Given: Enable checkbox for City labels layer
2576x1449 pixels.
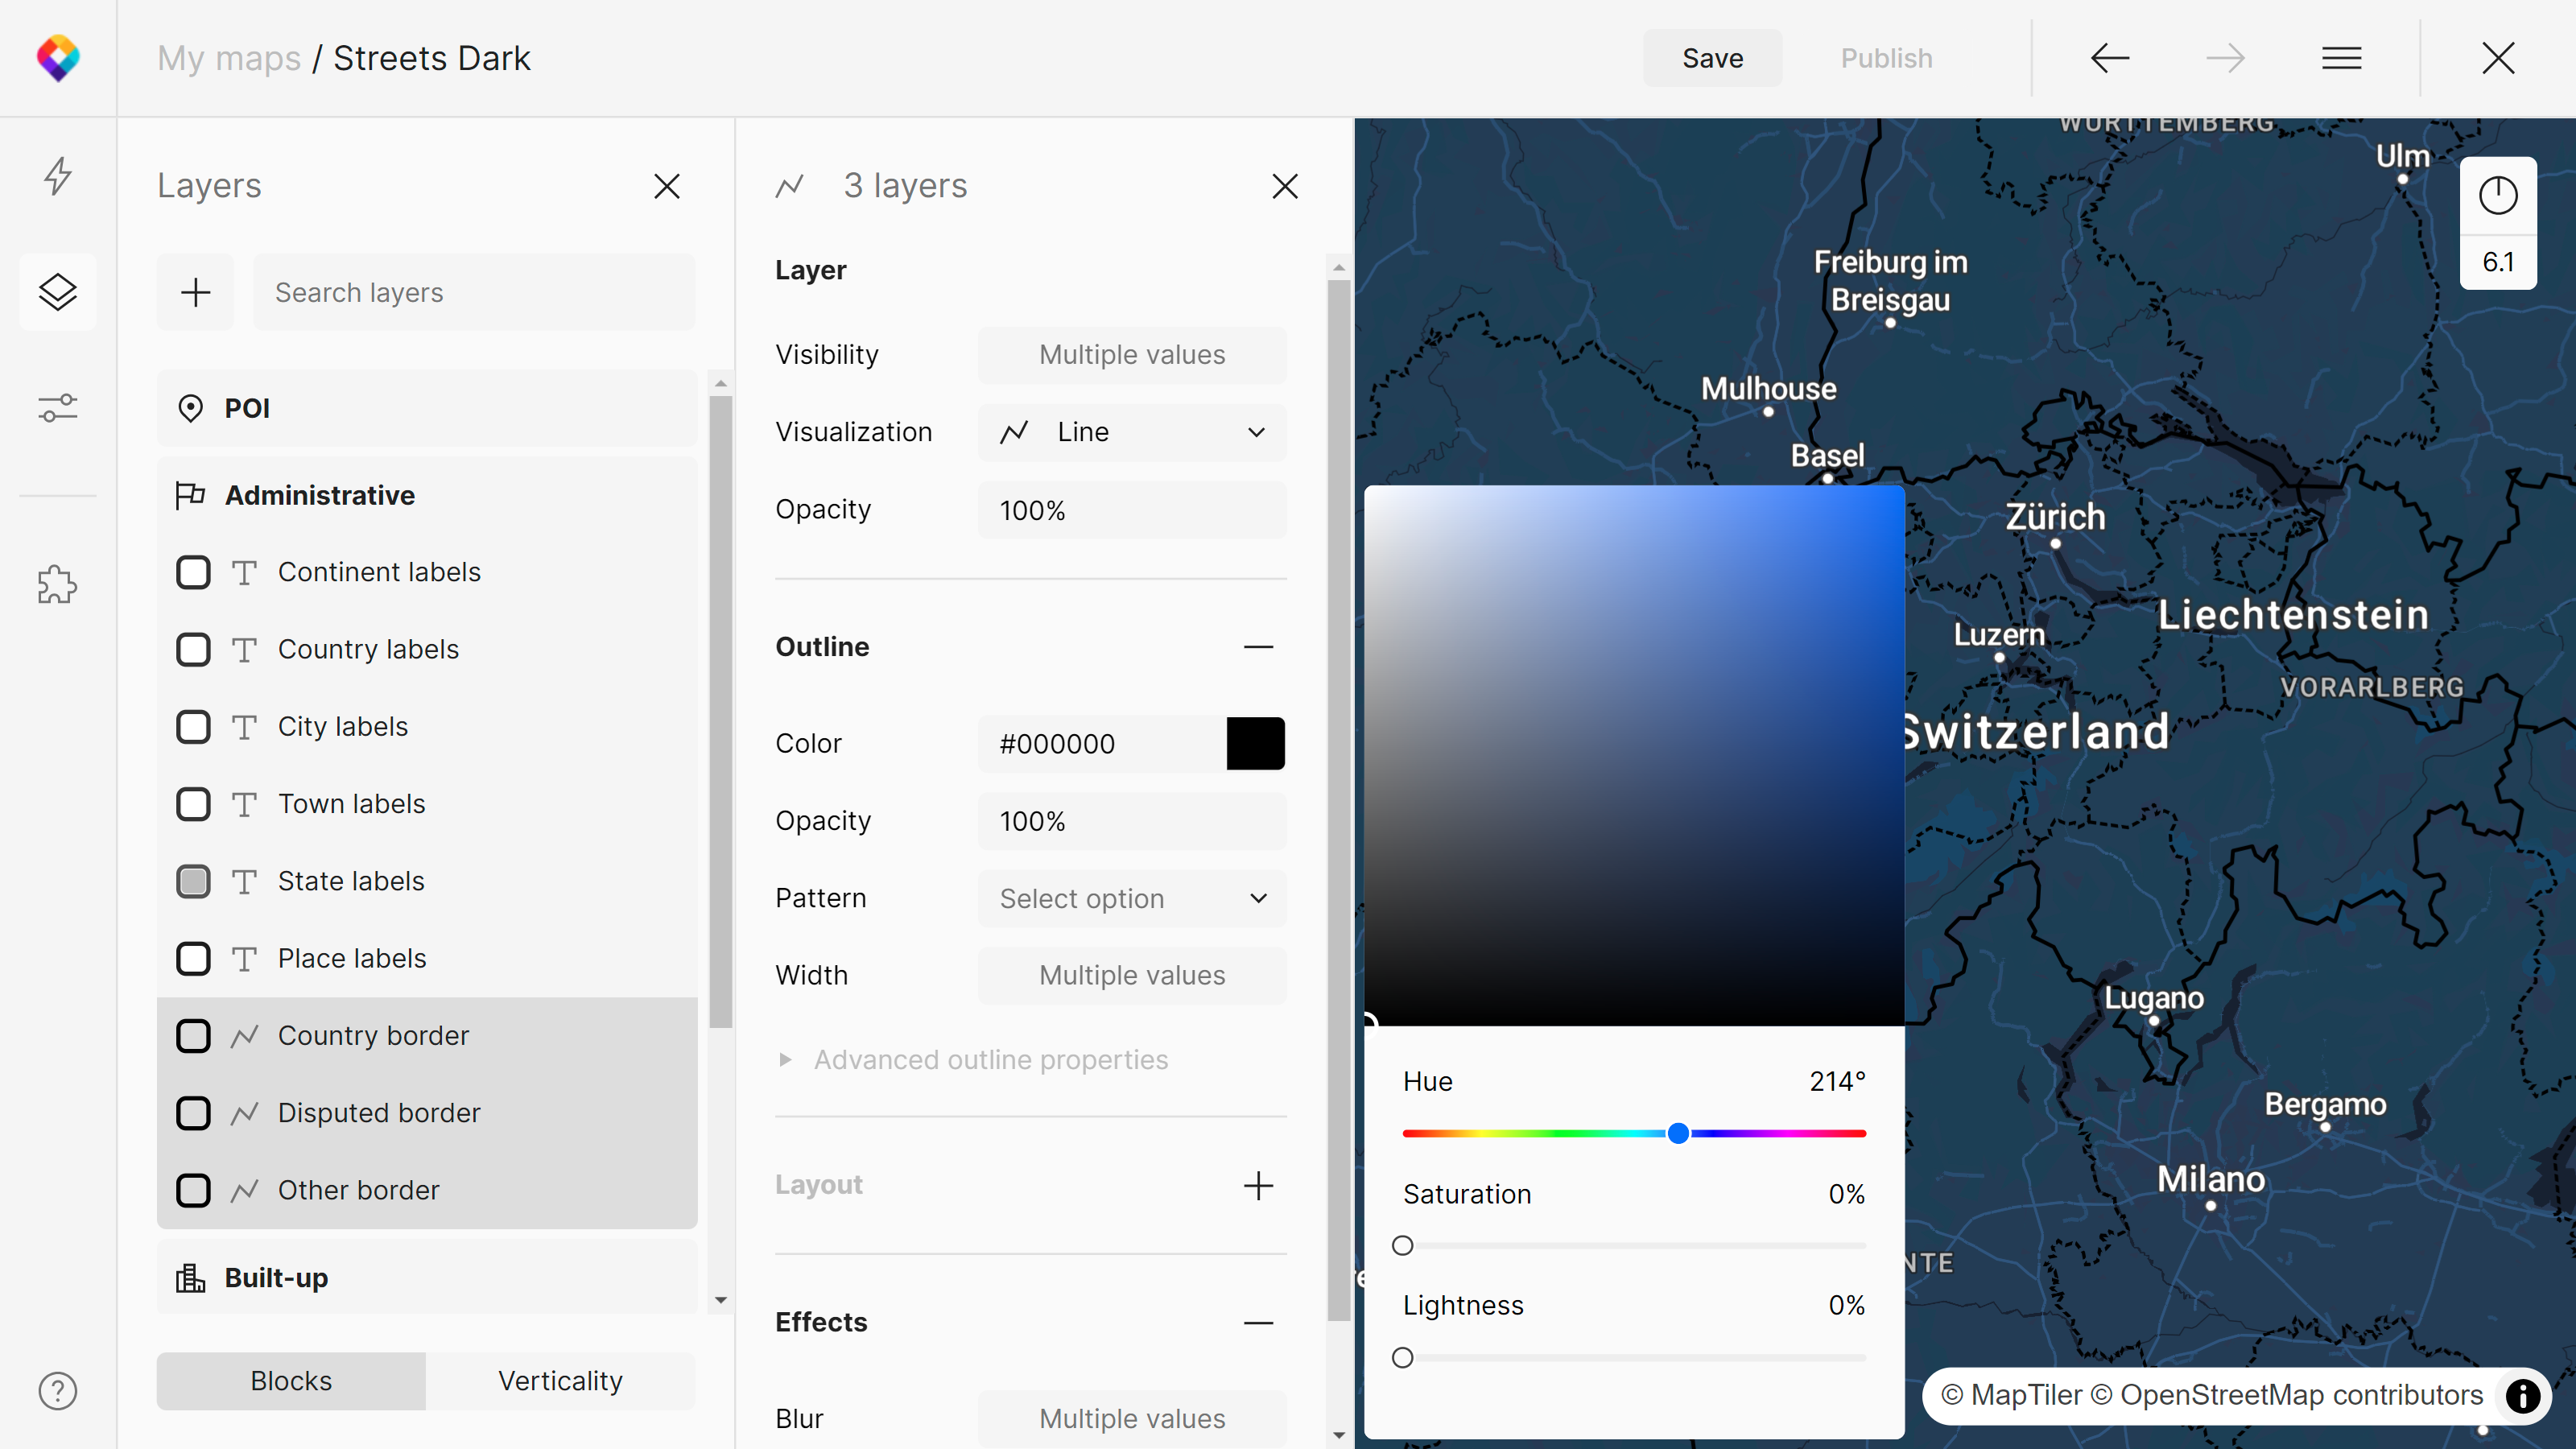Looking at the screenshot, I should 193,725.
